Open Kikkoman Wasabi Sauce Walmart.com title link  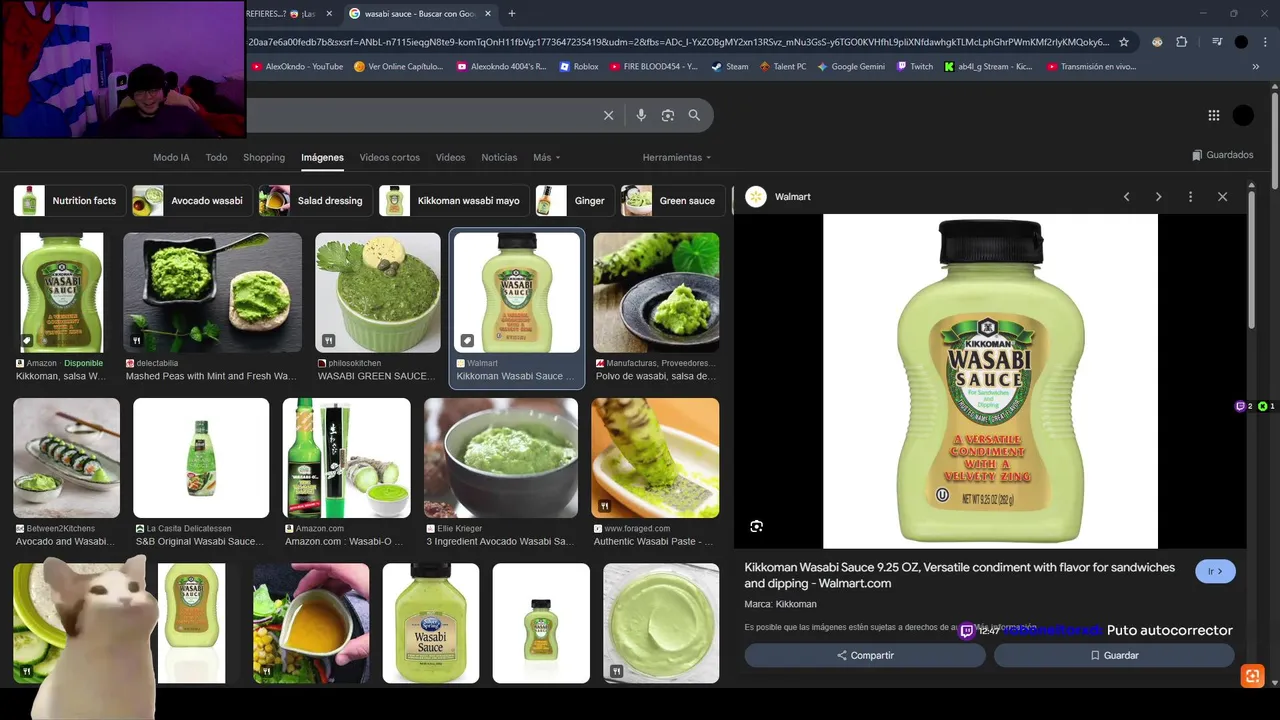pos(959,575)
